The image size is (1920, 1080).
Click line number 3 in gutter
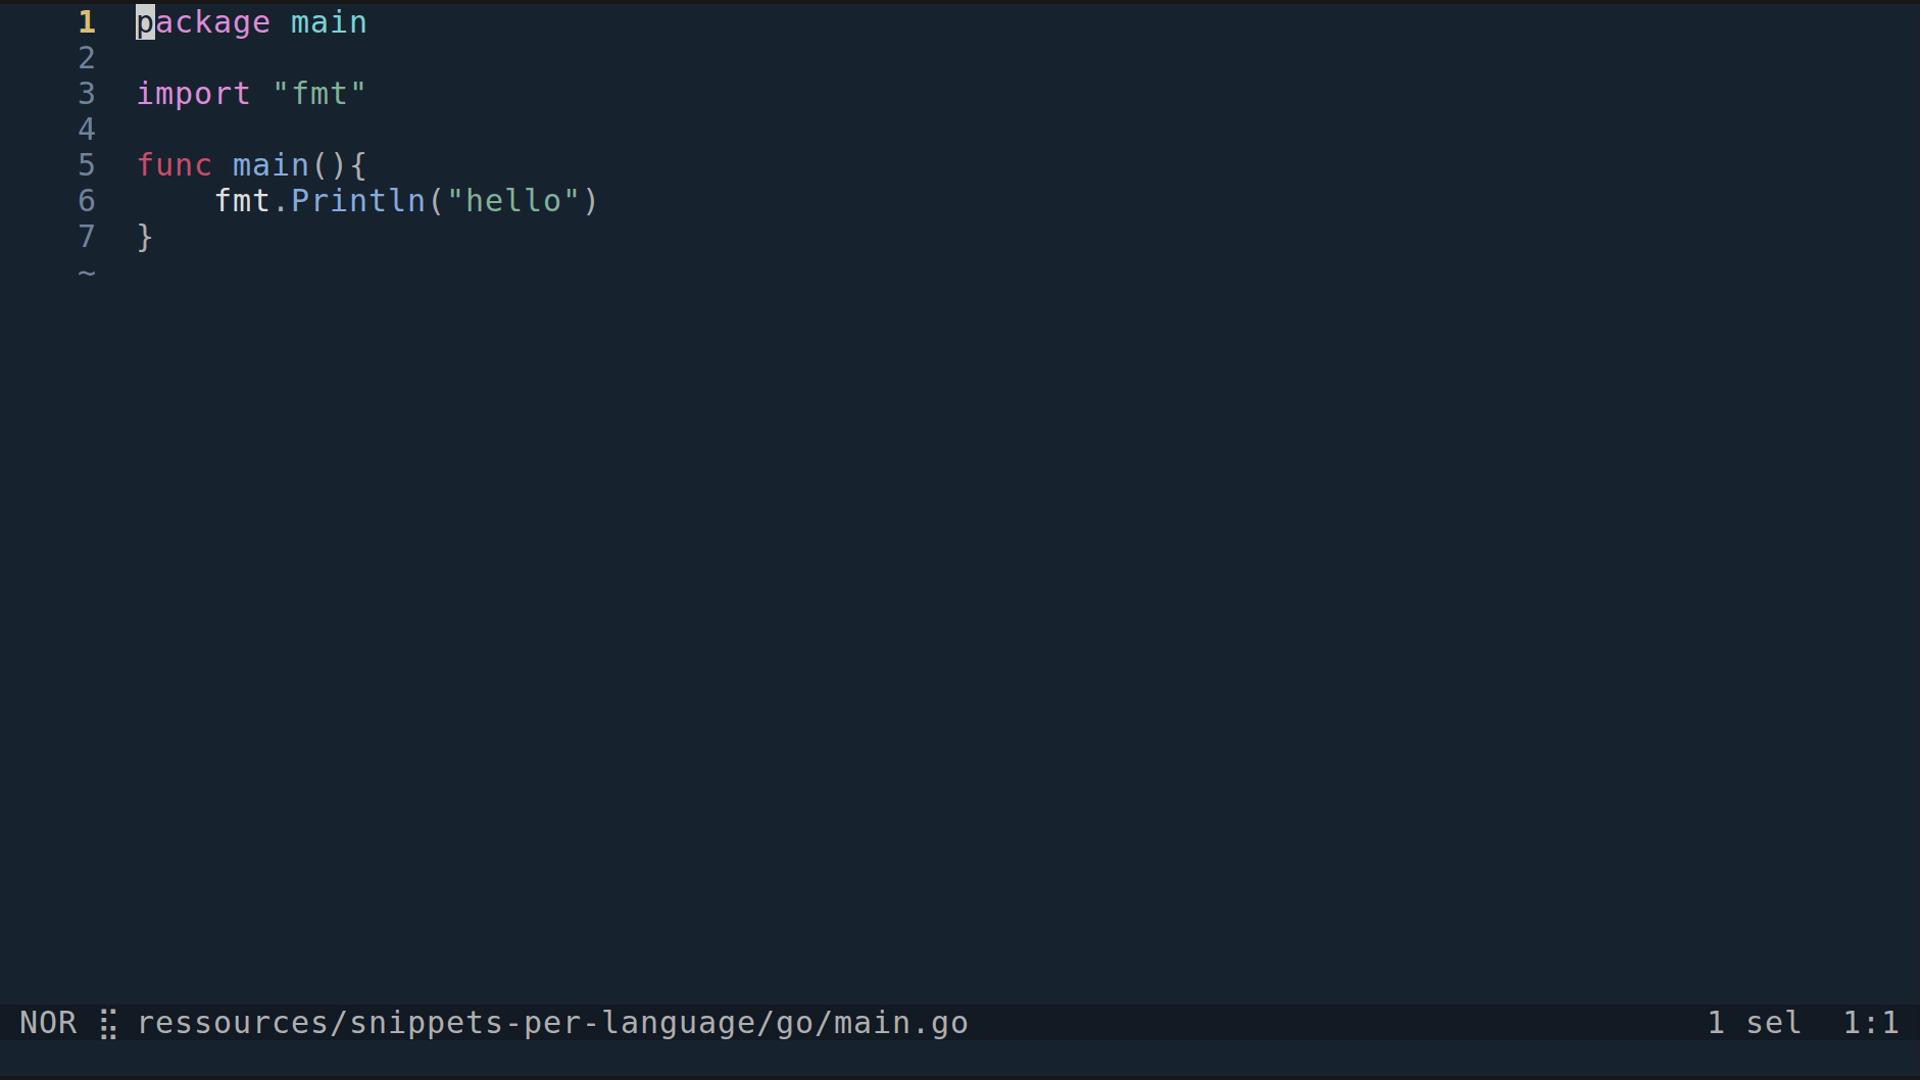(87, 94)
